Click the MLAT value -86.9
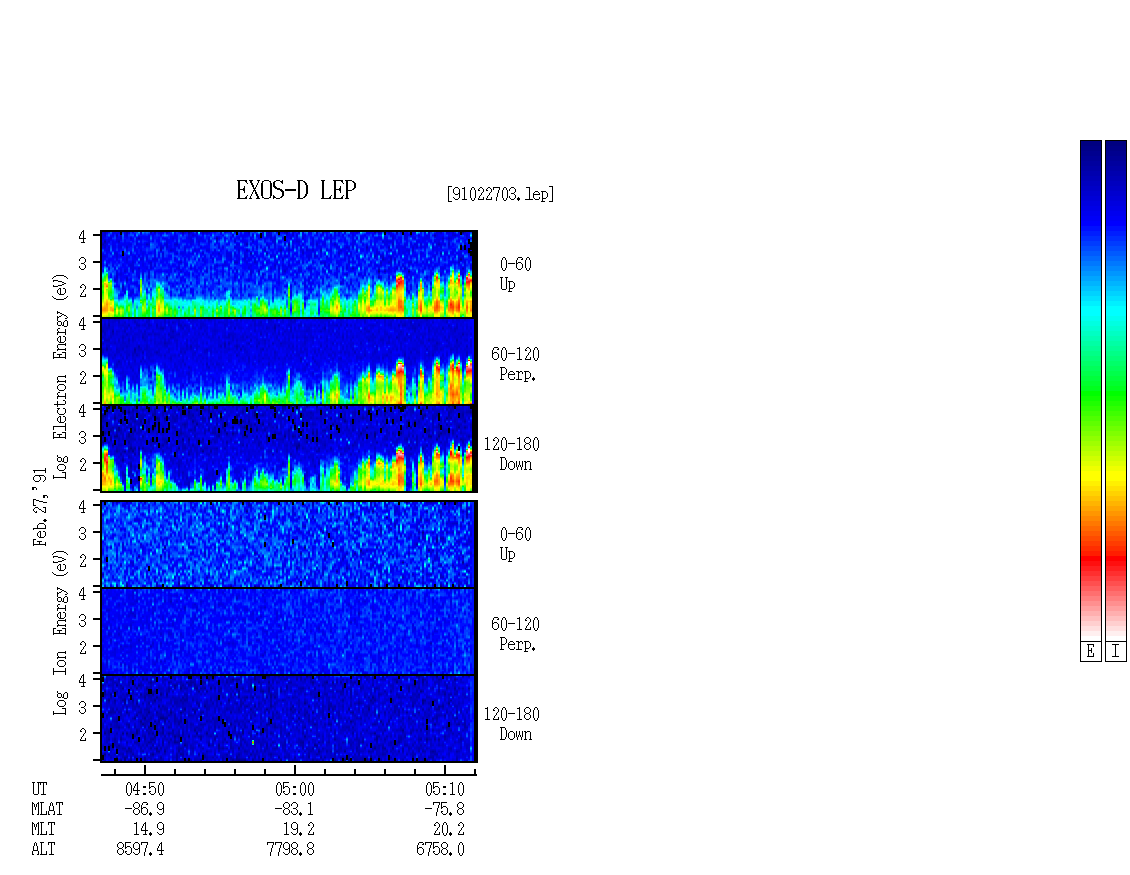 [144, 809]
